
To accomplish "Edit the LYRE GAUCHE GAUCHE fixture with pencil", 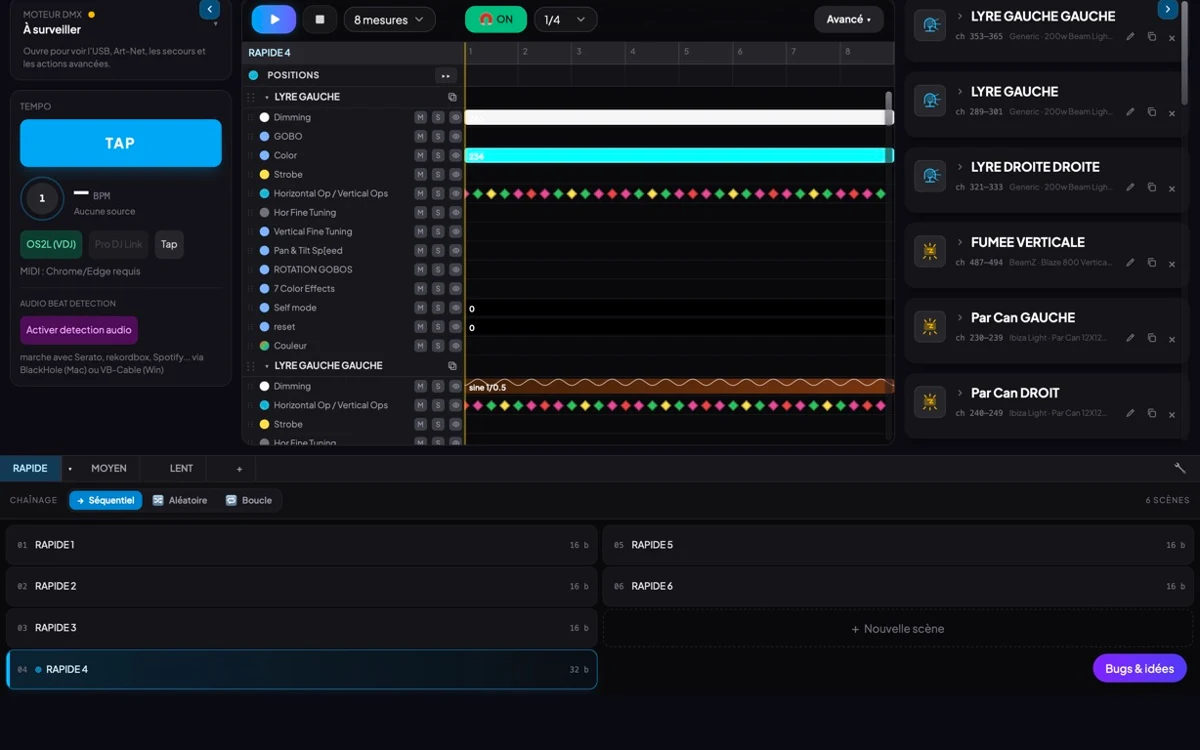I will coord(1130,37).
